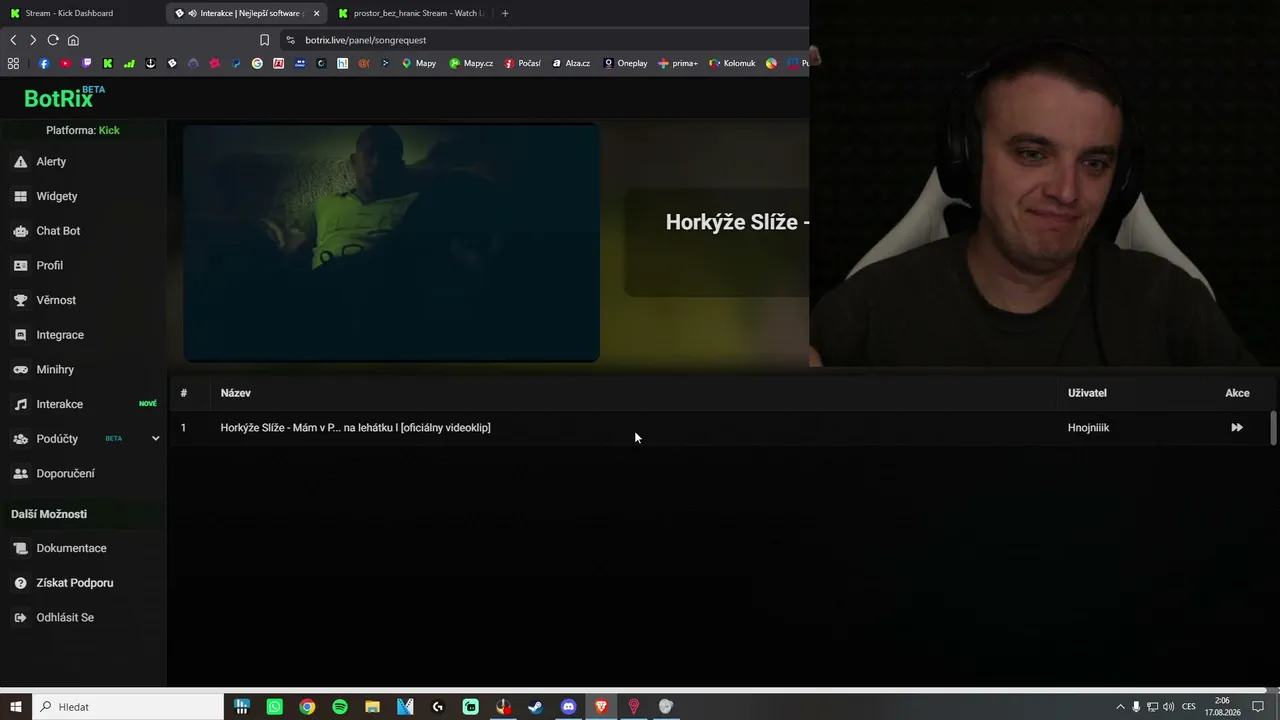Viewport: 1280px width, 720px height.
Task: Bookmark this page with bookmark icon
Action: pos(264,40)
